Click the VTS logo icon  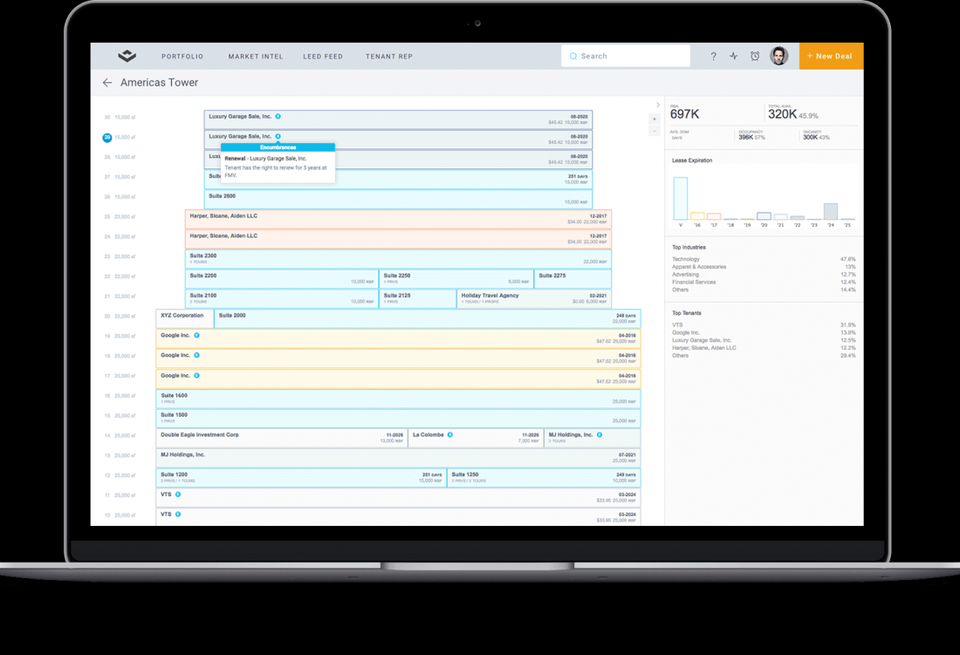pyautogui.click(x=127, y=56)
